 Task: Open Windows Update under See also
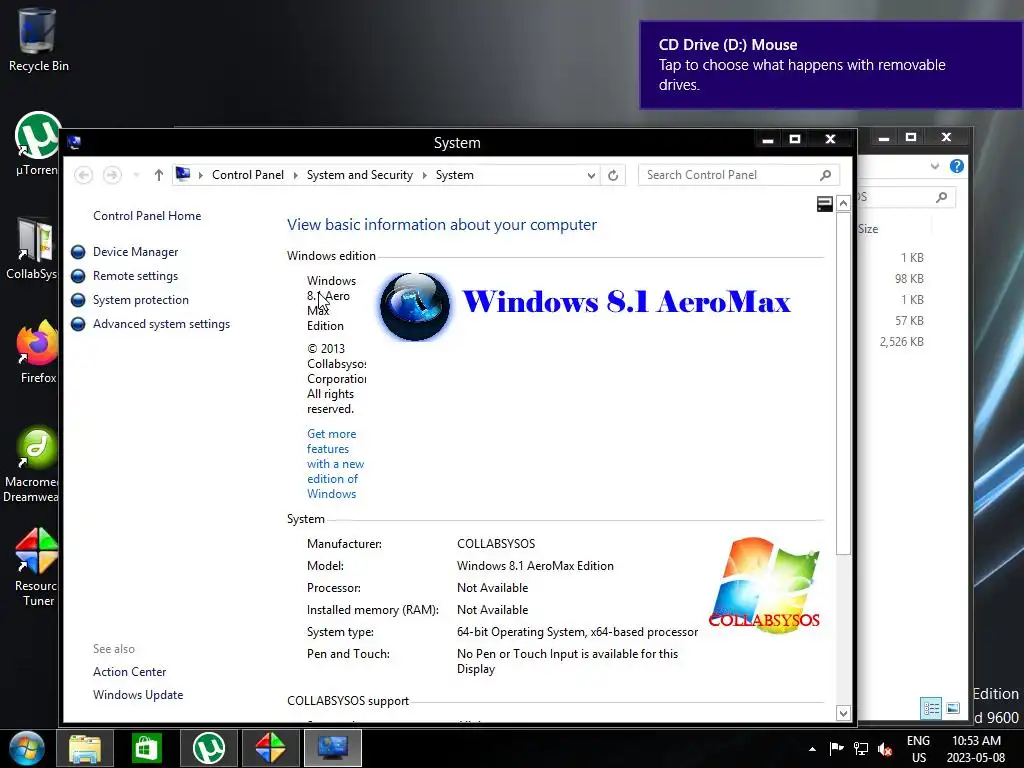138,696
